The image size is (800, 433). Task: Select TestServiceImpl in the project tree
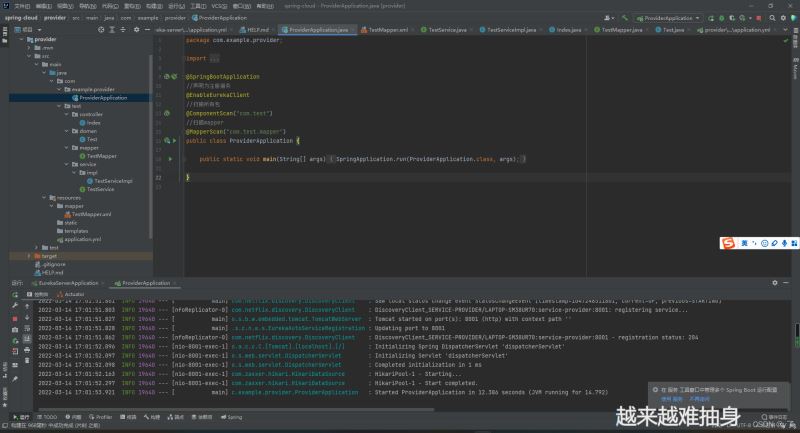coord(112,181)
